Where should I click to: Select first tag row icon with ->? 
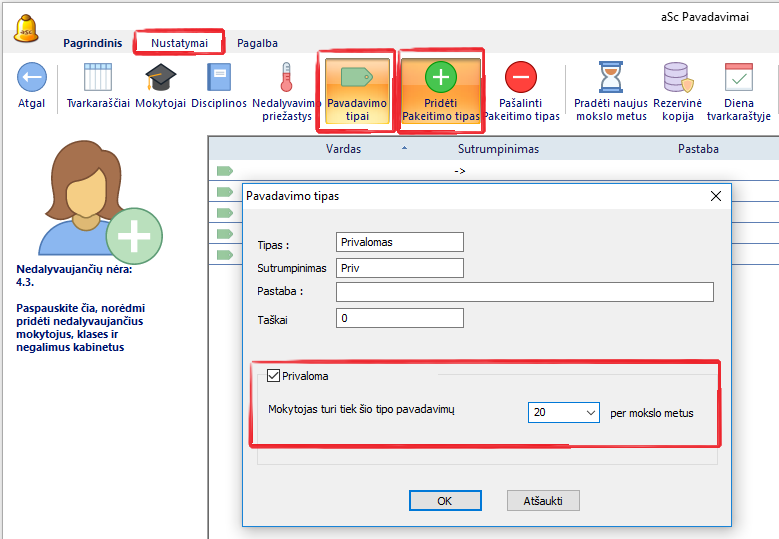tap(225, 171)
